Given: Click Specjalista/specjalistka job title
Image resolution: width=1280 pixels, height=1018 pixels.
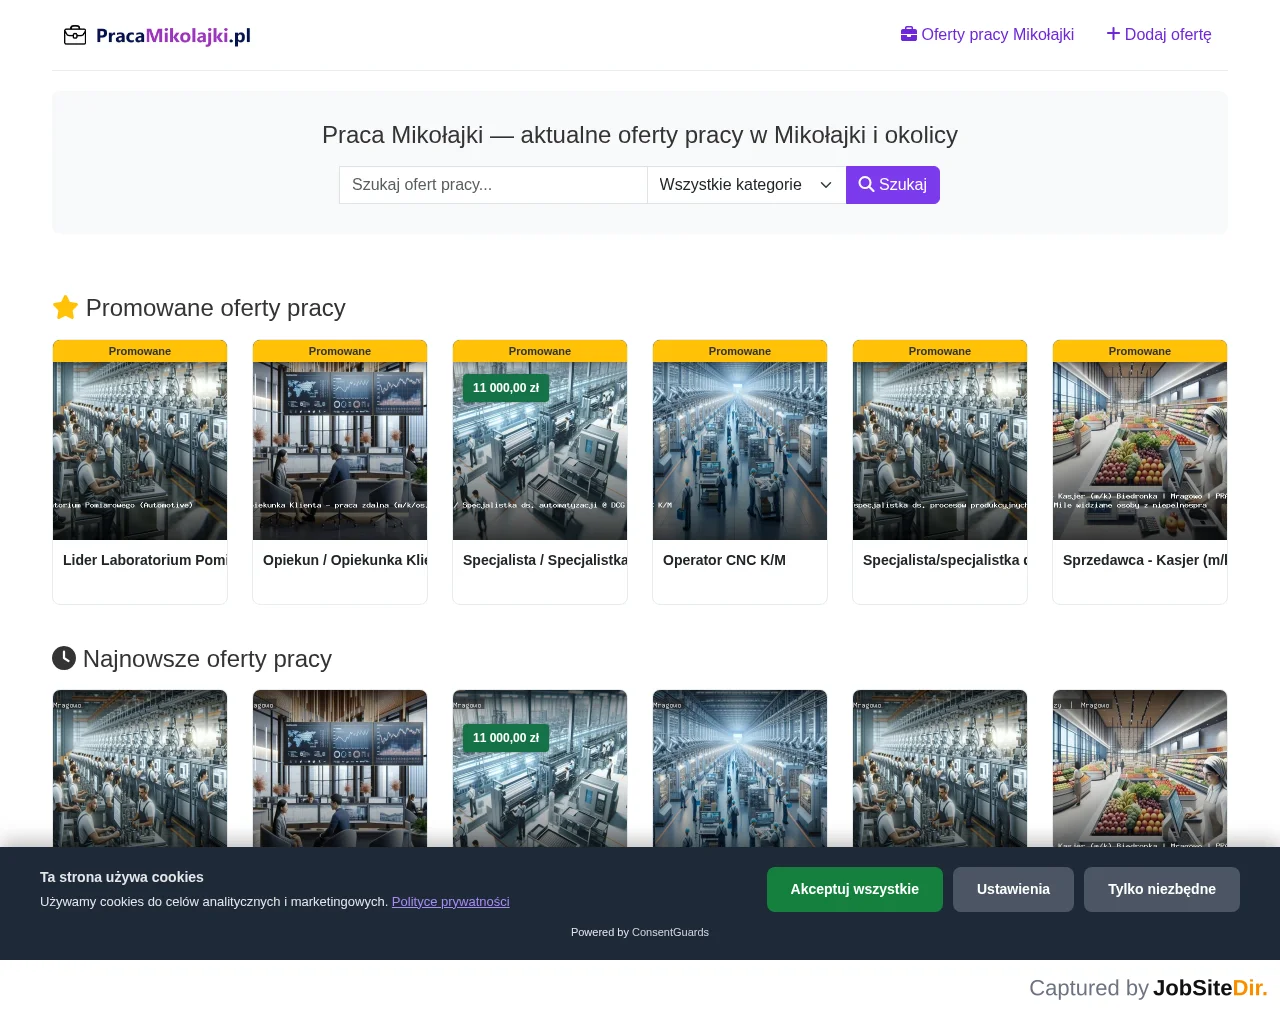Looking at the screenshot, I should click(x=945, y=560).
